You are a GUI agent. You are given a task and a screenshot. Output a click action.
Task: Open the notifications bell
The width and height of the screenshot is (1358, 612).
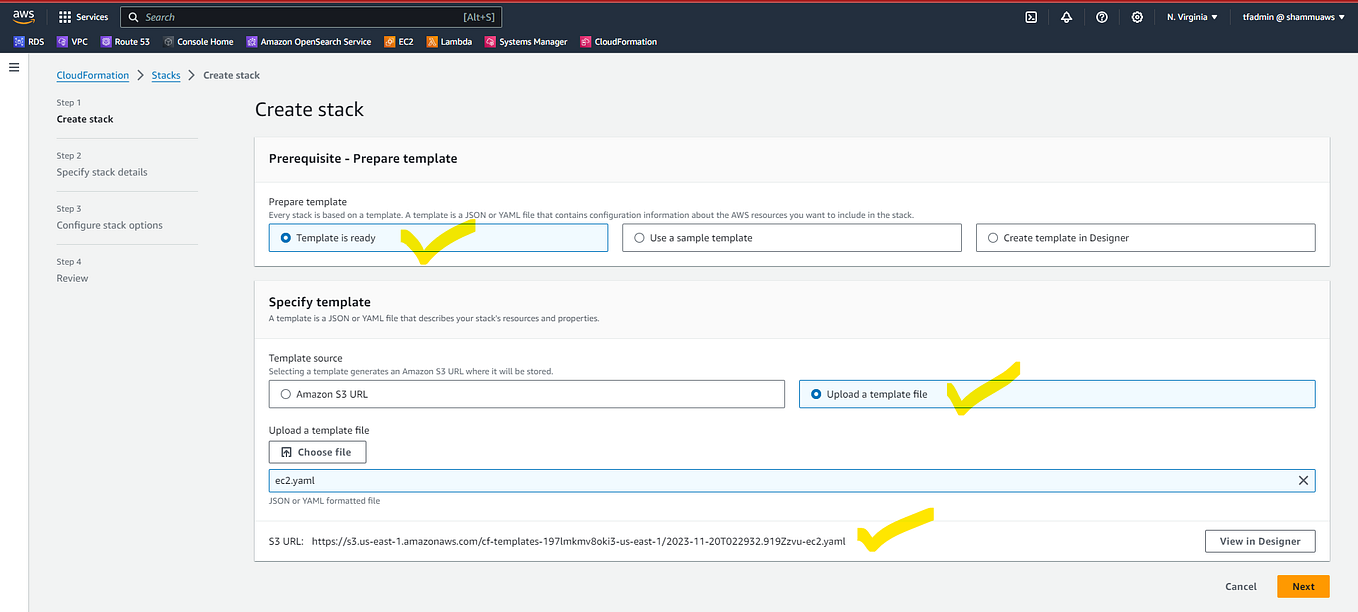pos(1066,17)
